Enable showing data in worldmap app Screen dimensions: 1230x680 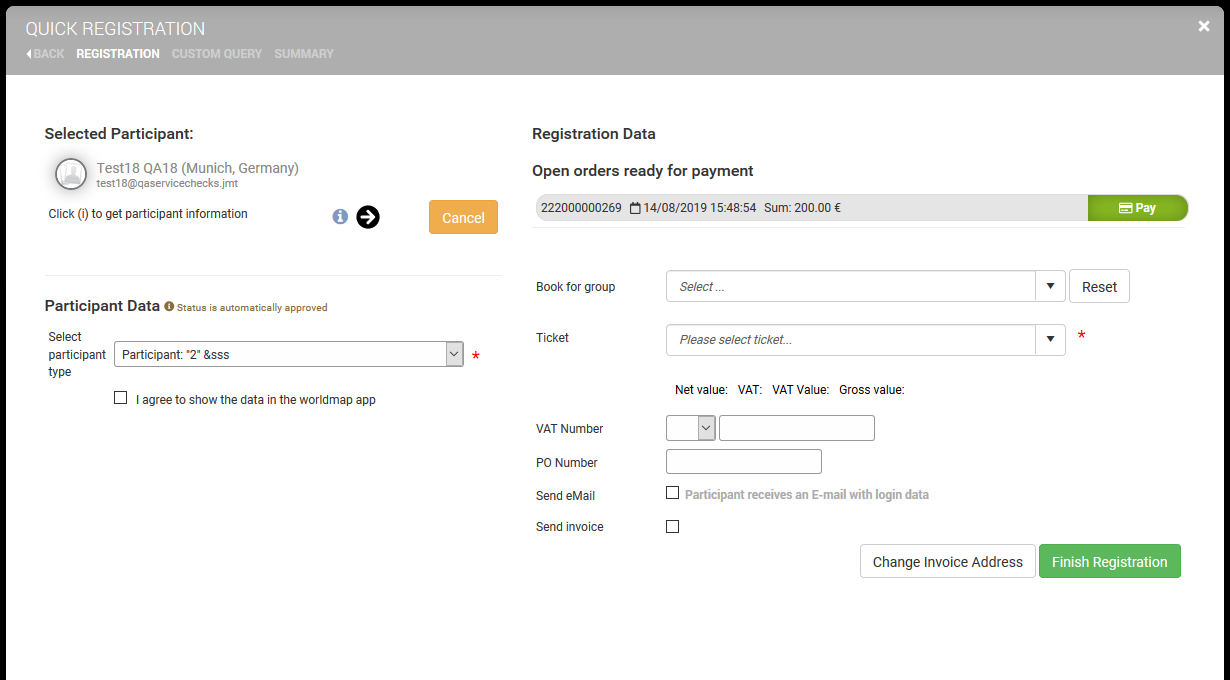(121, 398)
